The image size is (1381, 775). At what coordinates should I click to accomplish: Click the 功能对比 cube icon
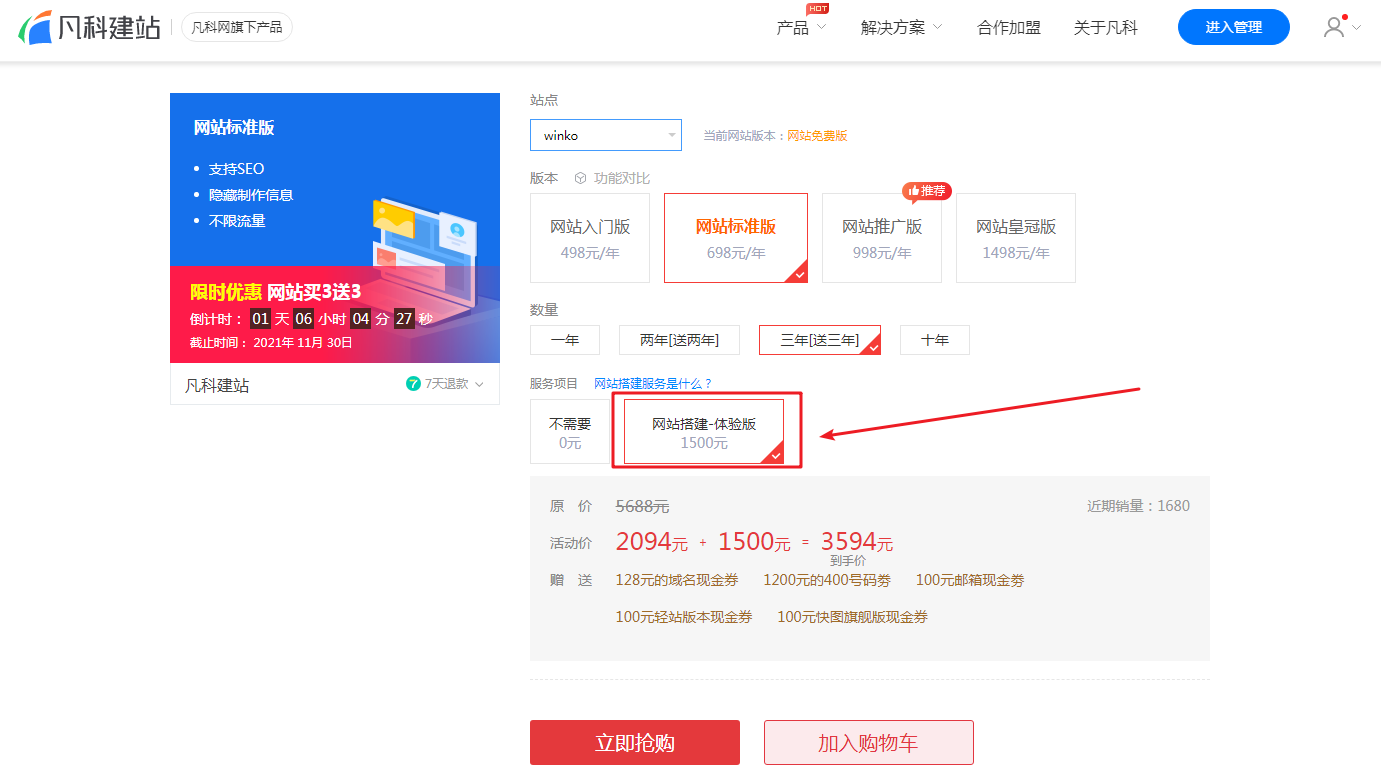pos(580,178)
